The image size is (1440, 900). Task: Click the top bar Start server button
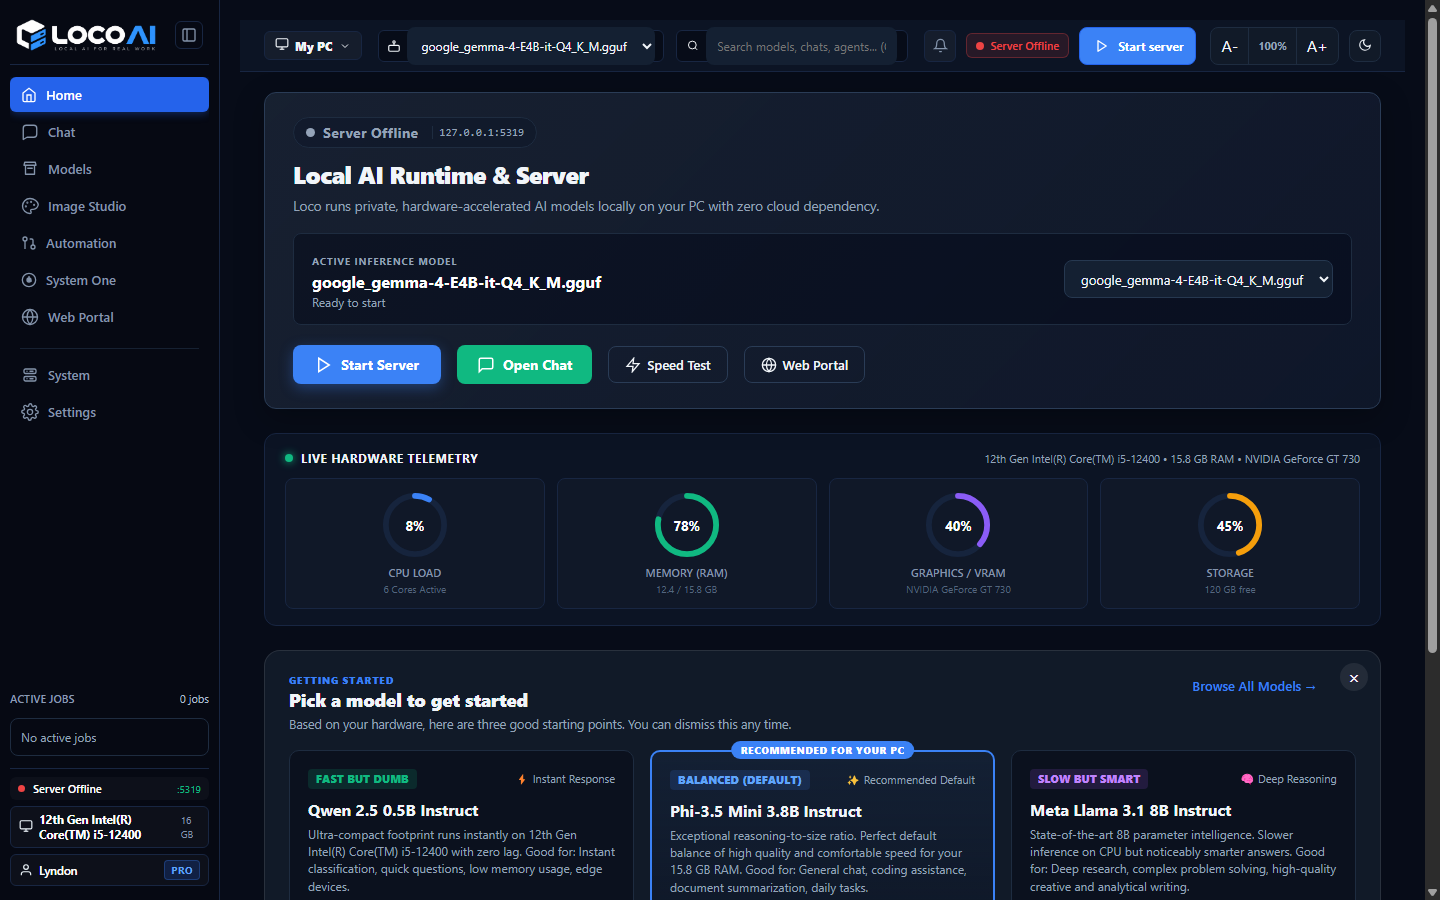click(x=1137, y=46)
